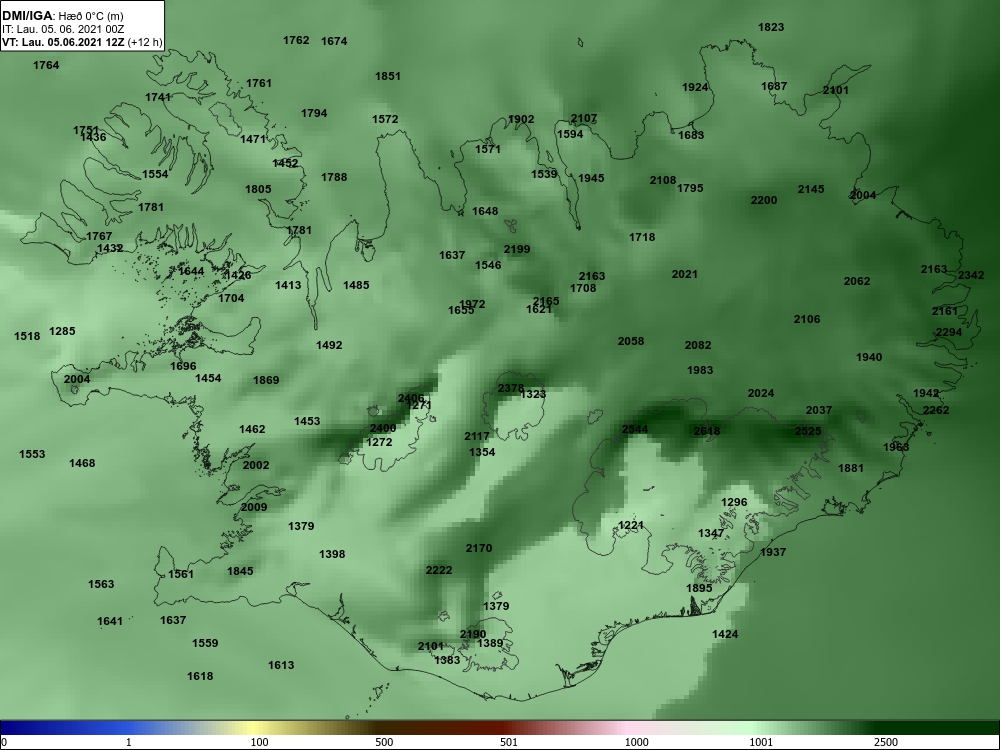
Task: Click the 'VT: Lau. 05.06.2021 12Z' valid time line
Action: click(63, 43)
